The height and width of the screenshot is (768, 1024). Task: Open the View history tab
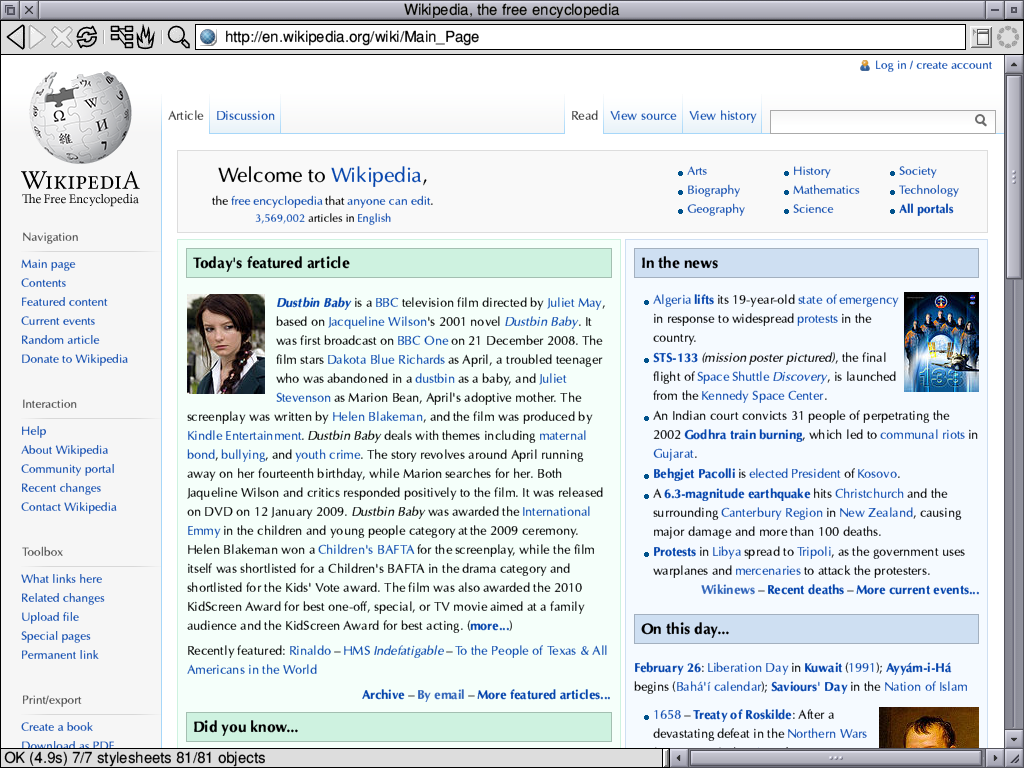[722, 116]
